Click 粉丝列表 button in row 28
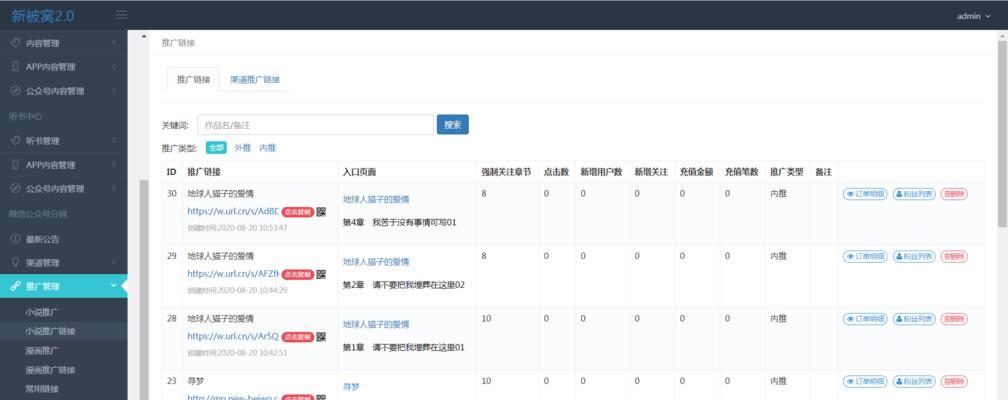1008x400 pixels. tap(914, 318)
